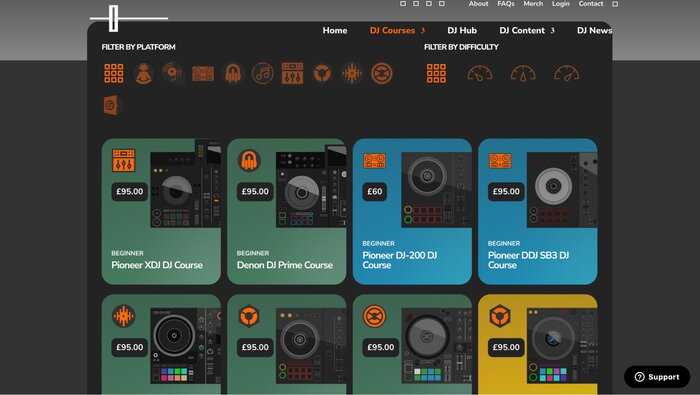Click Pioneer XDJ controller thumbnail image
700x395 pixels.
[185, 183]
